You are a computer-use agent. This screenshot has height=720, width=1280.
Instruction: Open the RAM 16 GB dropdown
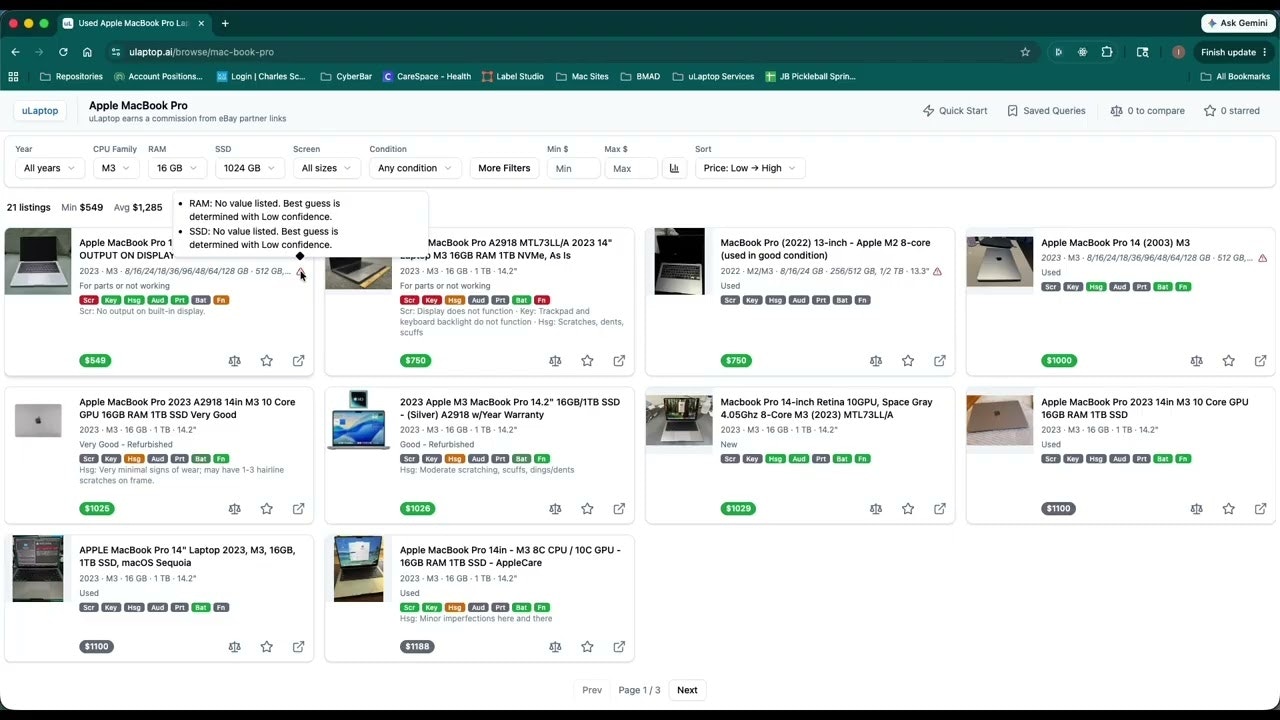tap(177, 168)
